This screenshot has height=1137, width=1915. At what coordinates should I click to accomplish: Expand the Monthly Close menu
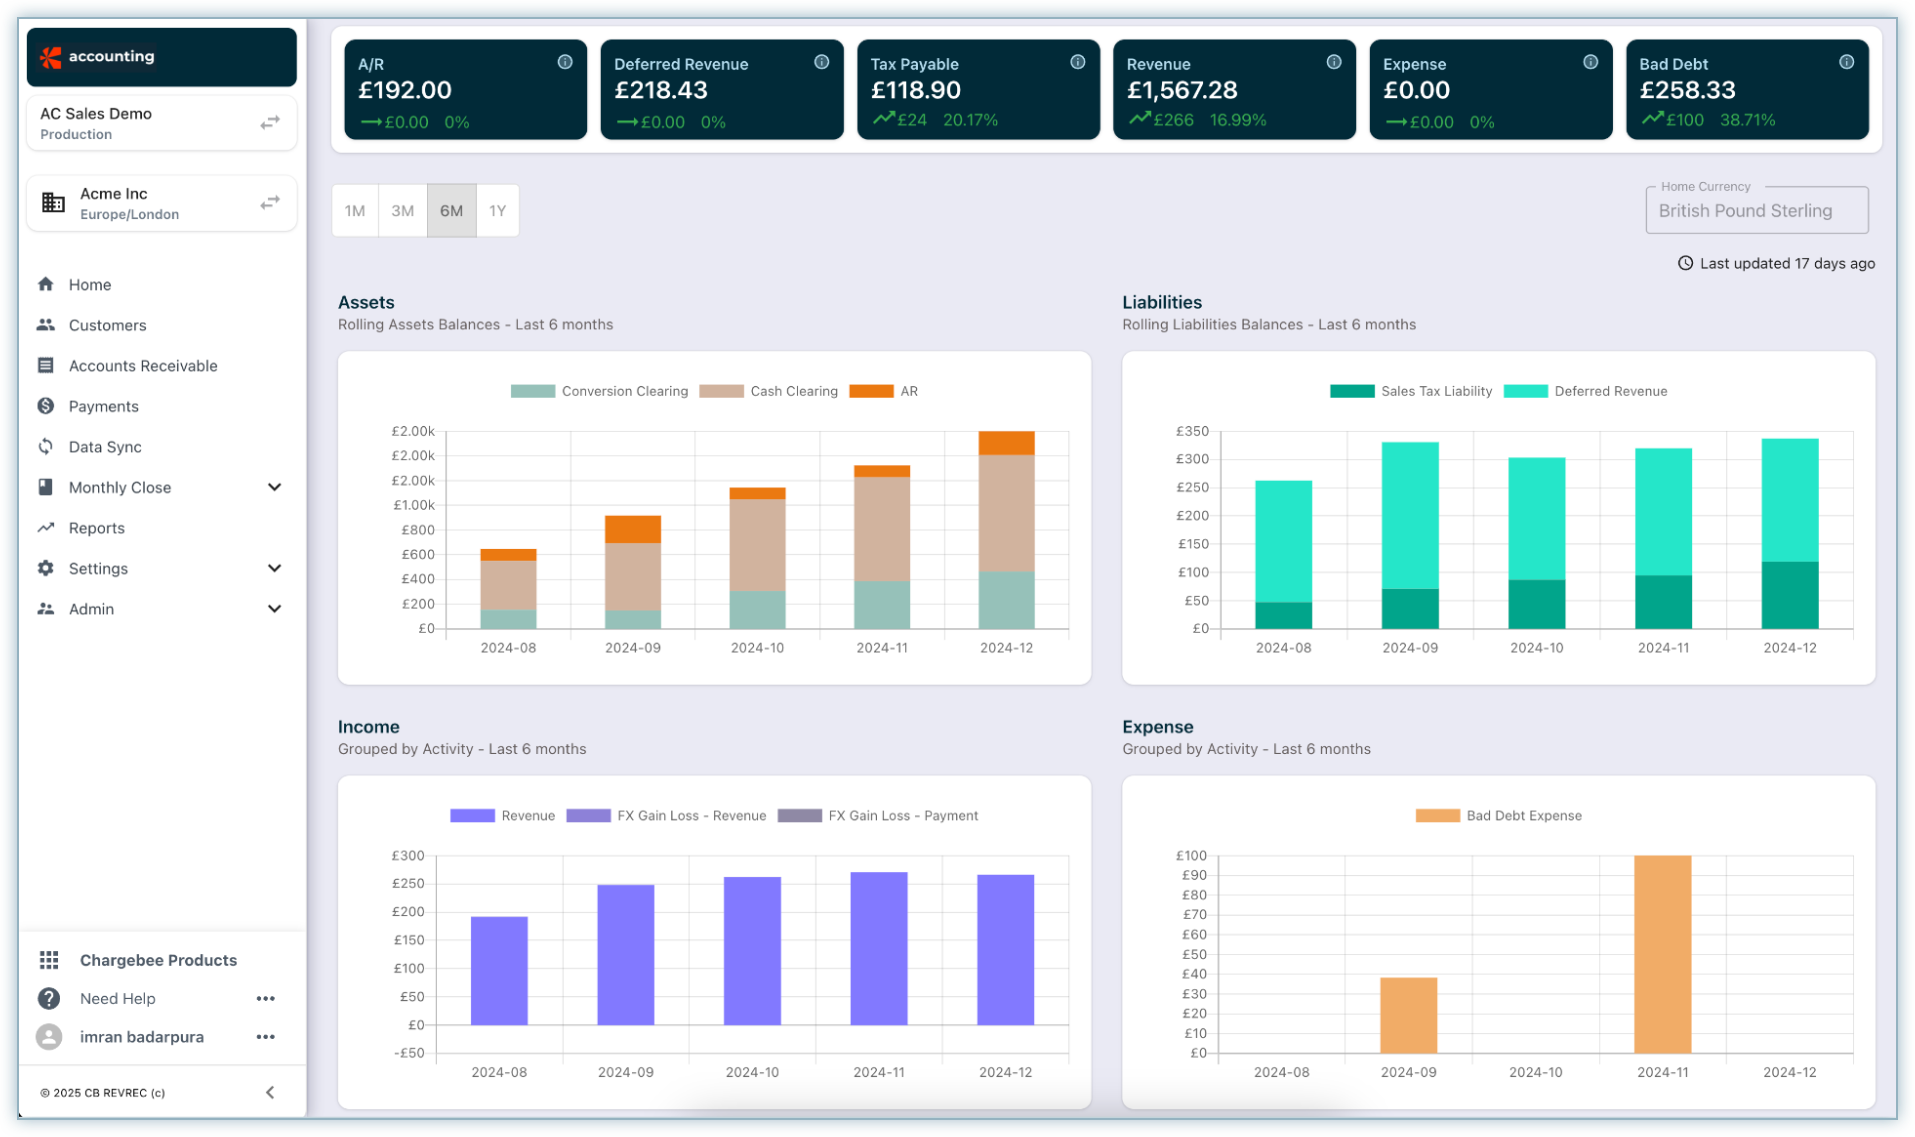tap(274, 487)
